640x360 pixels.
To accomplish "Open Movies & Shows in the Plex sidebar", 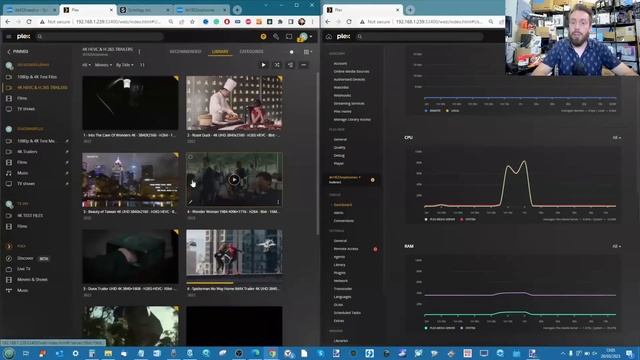I will coord(32,280).
